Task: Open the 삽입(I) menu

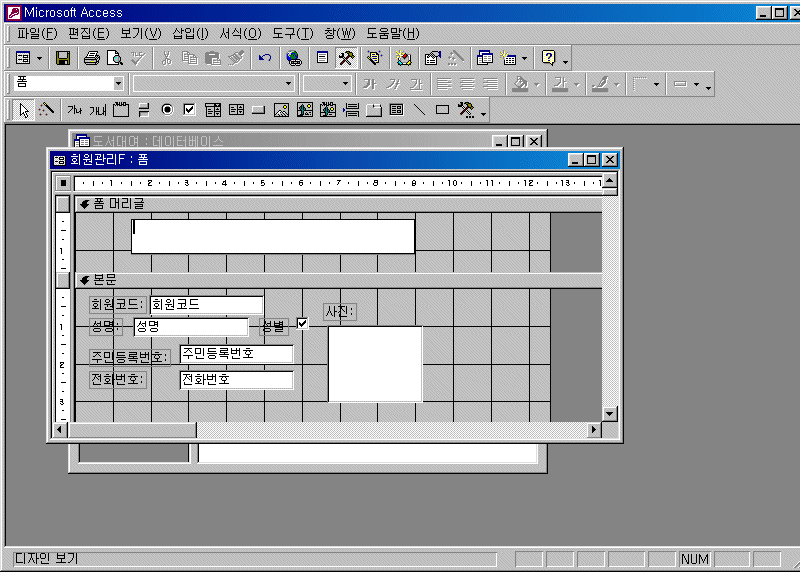Action: pyautogui.click(x=190, y=34)
